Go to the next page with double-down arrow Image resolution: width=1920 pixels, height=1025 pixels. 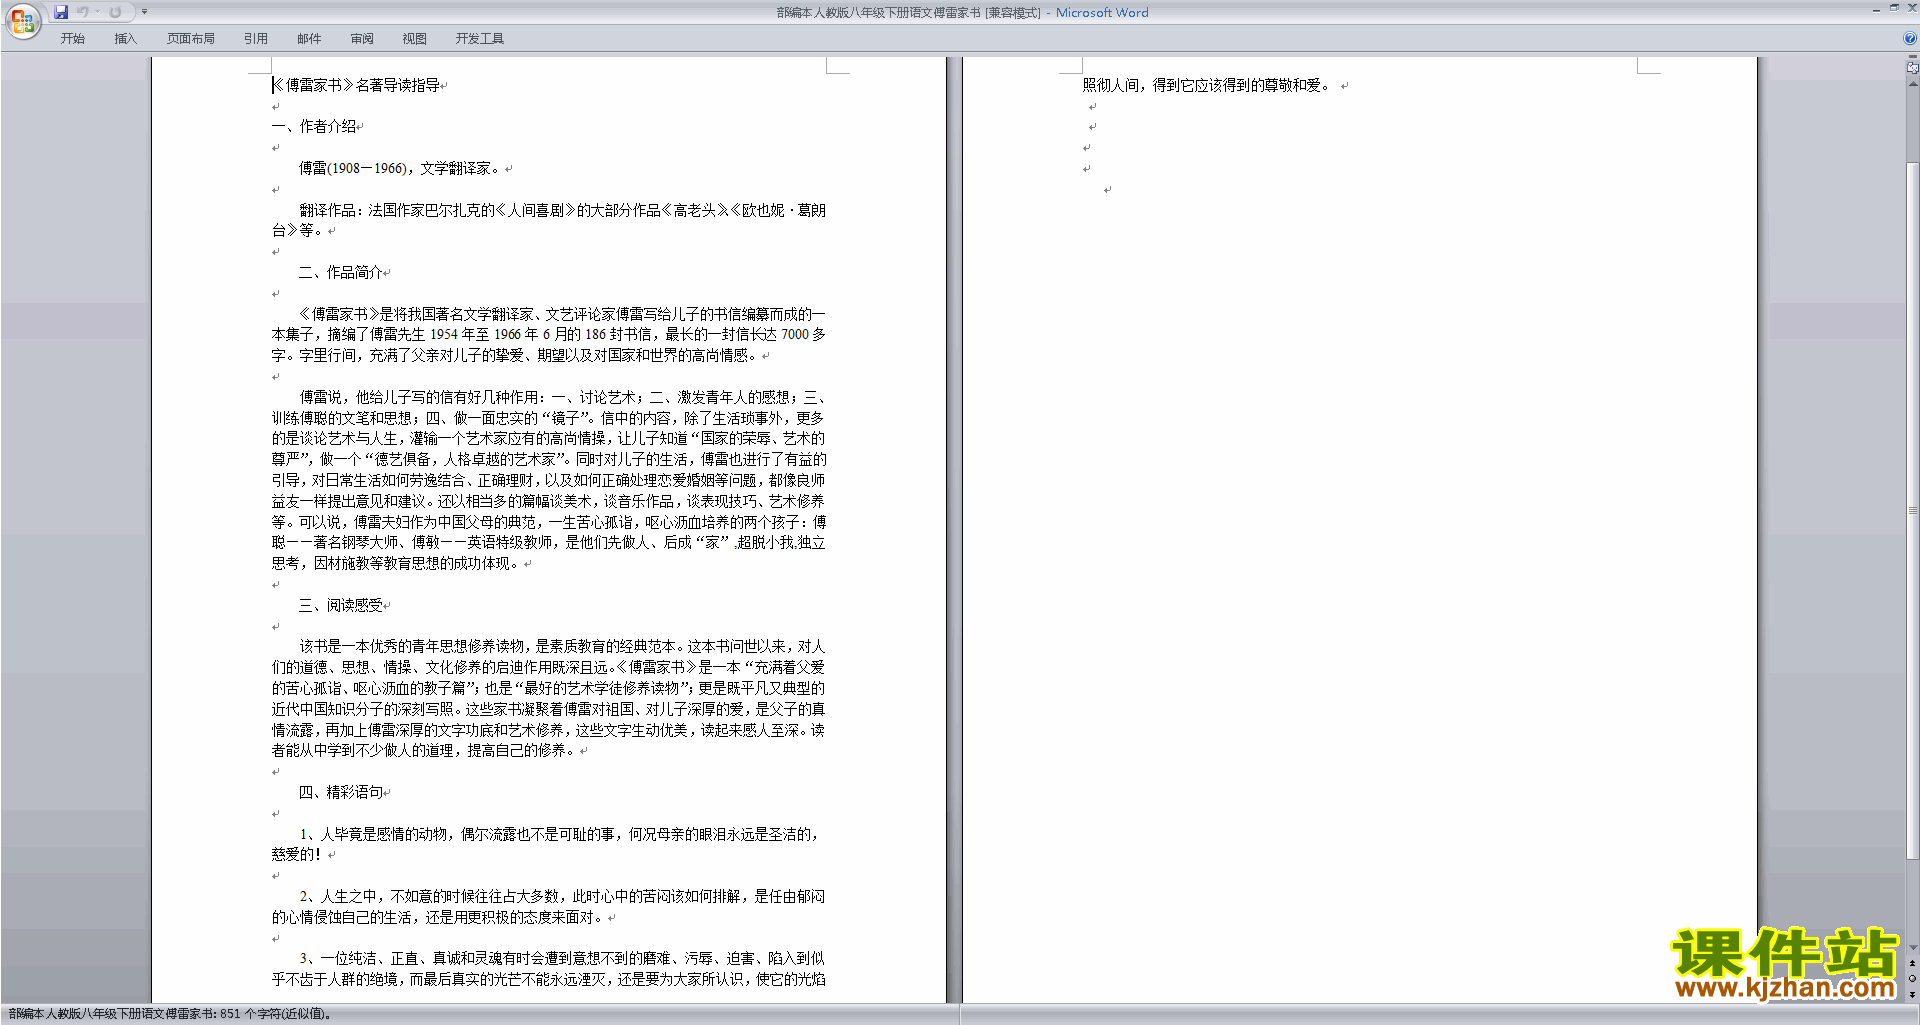click(x=1912, y=994)
